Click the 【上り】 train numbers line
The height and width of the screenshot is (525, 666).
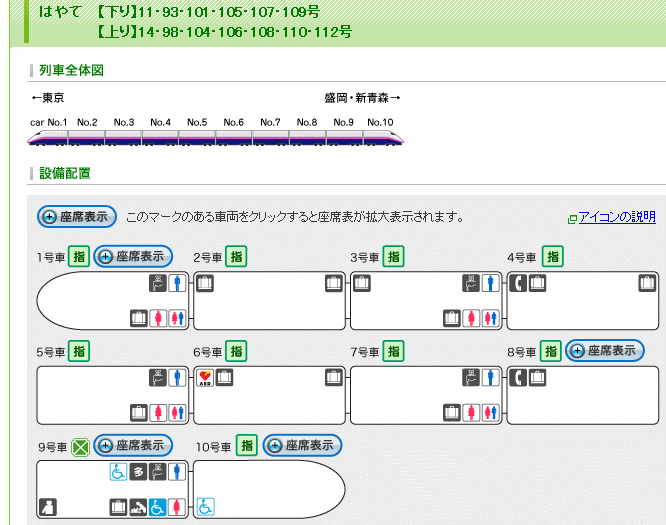coord(224,32)
